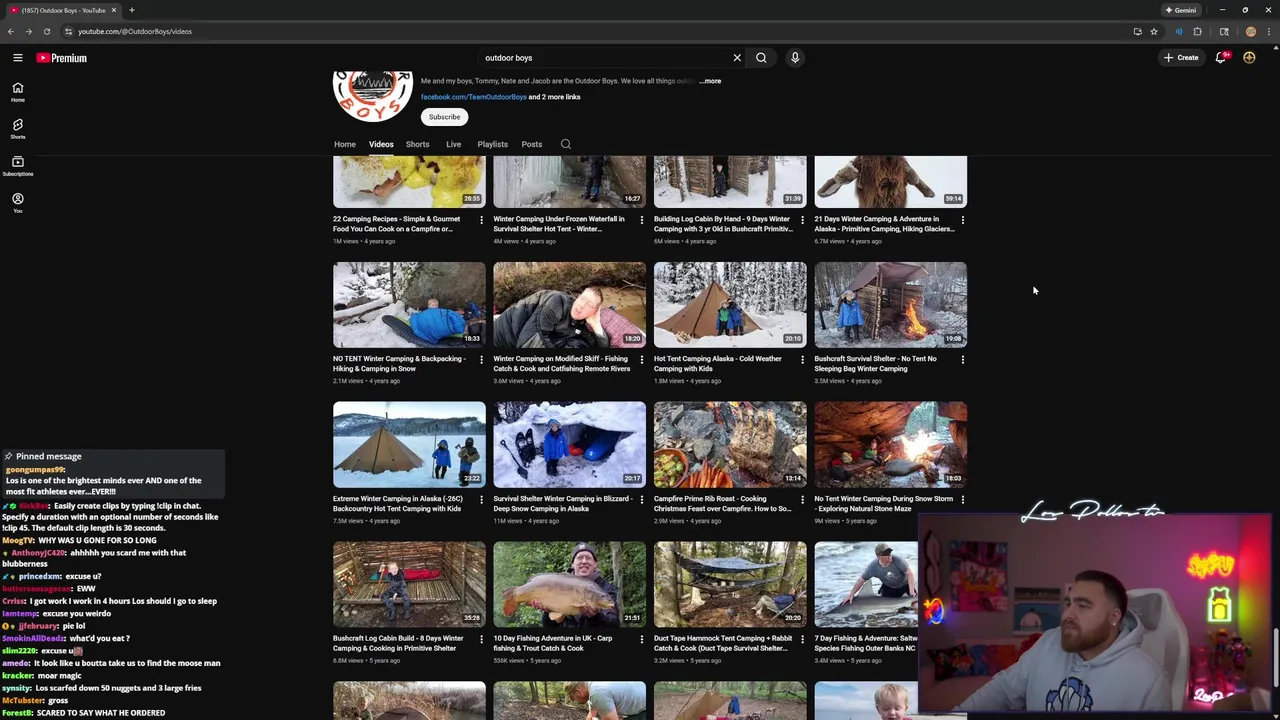
Task: Switch to the channel Shorts tab
Action: pyautogui.click(x=417, y=144)
